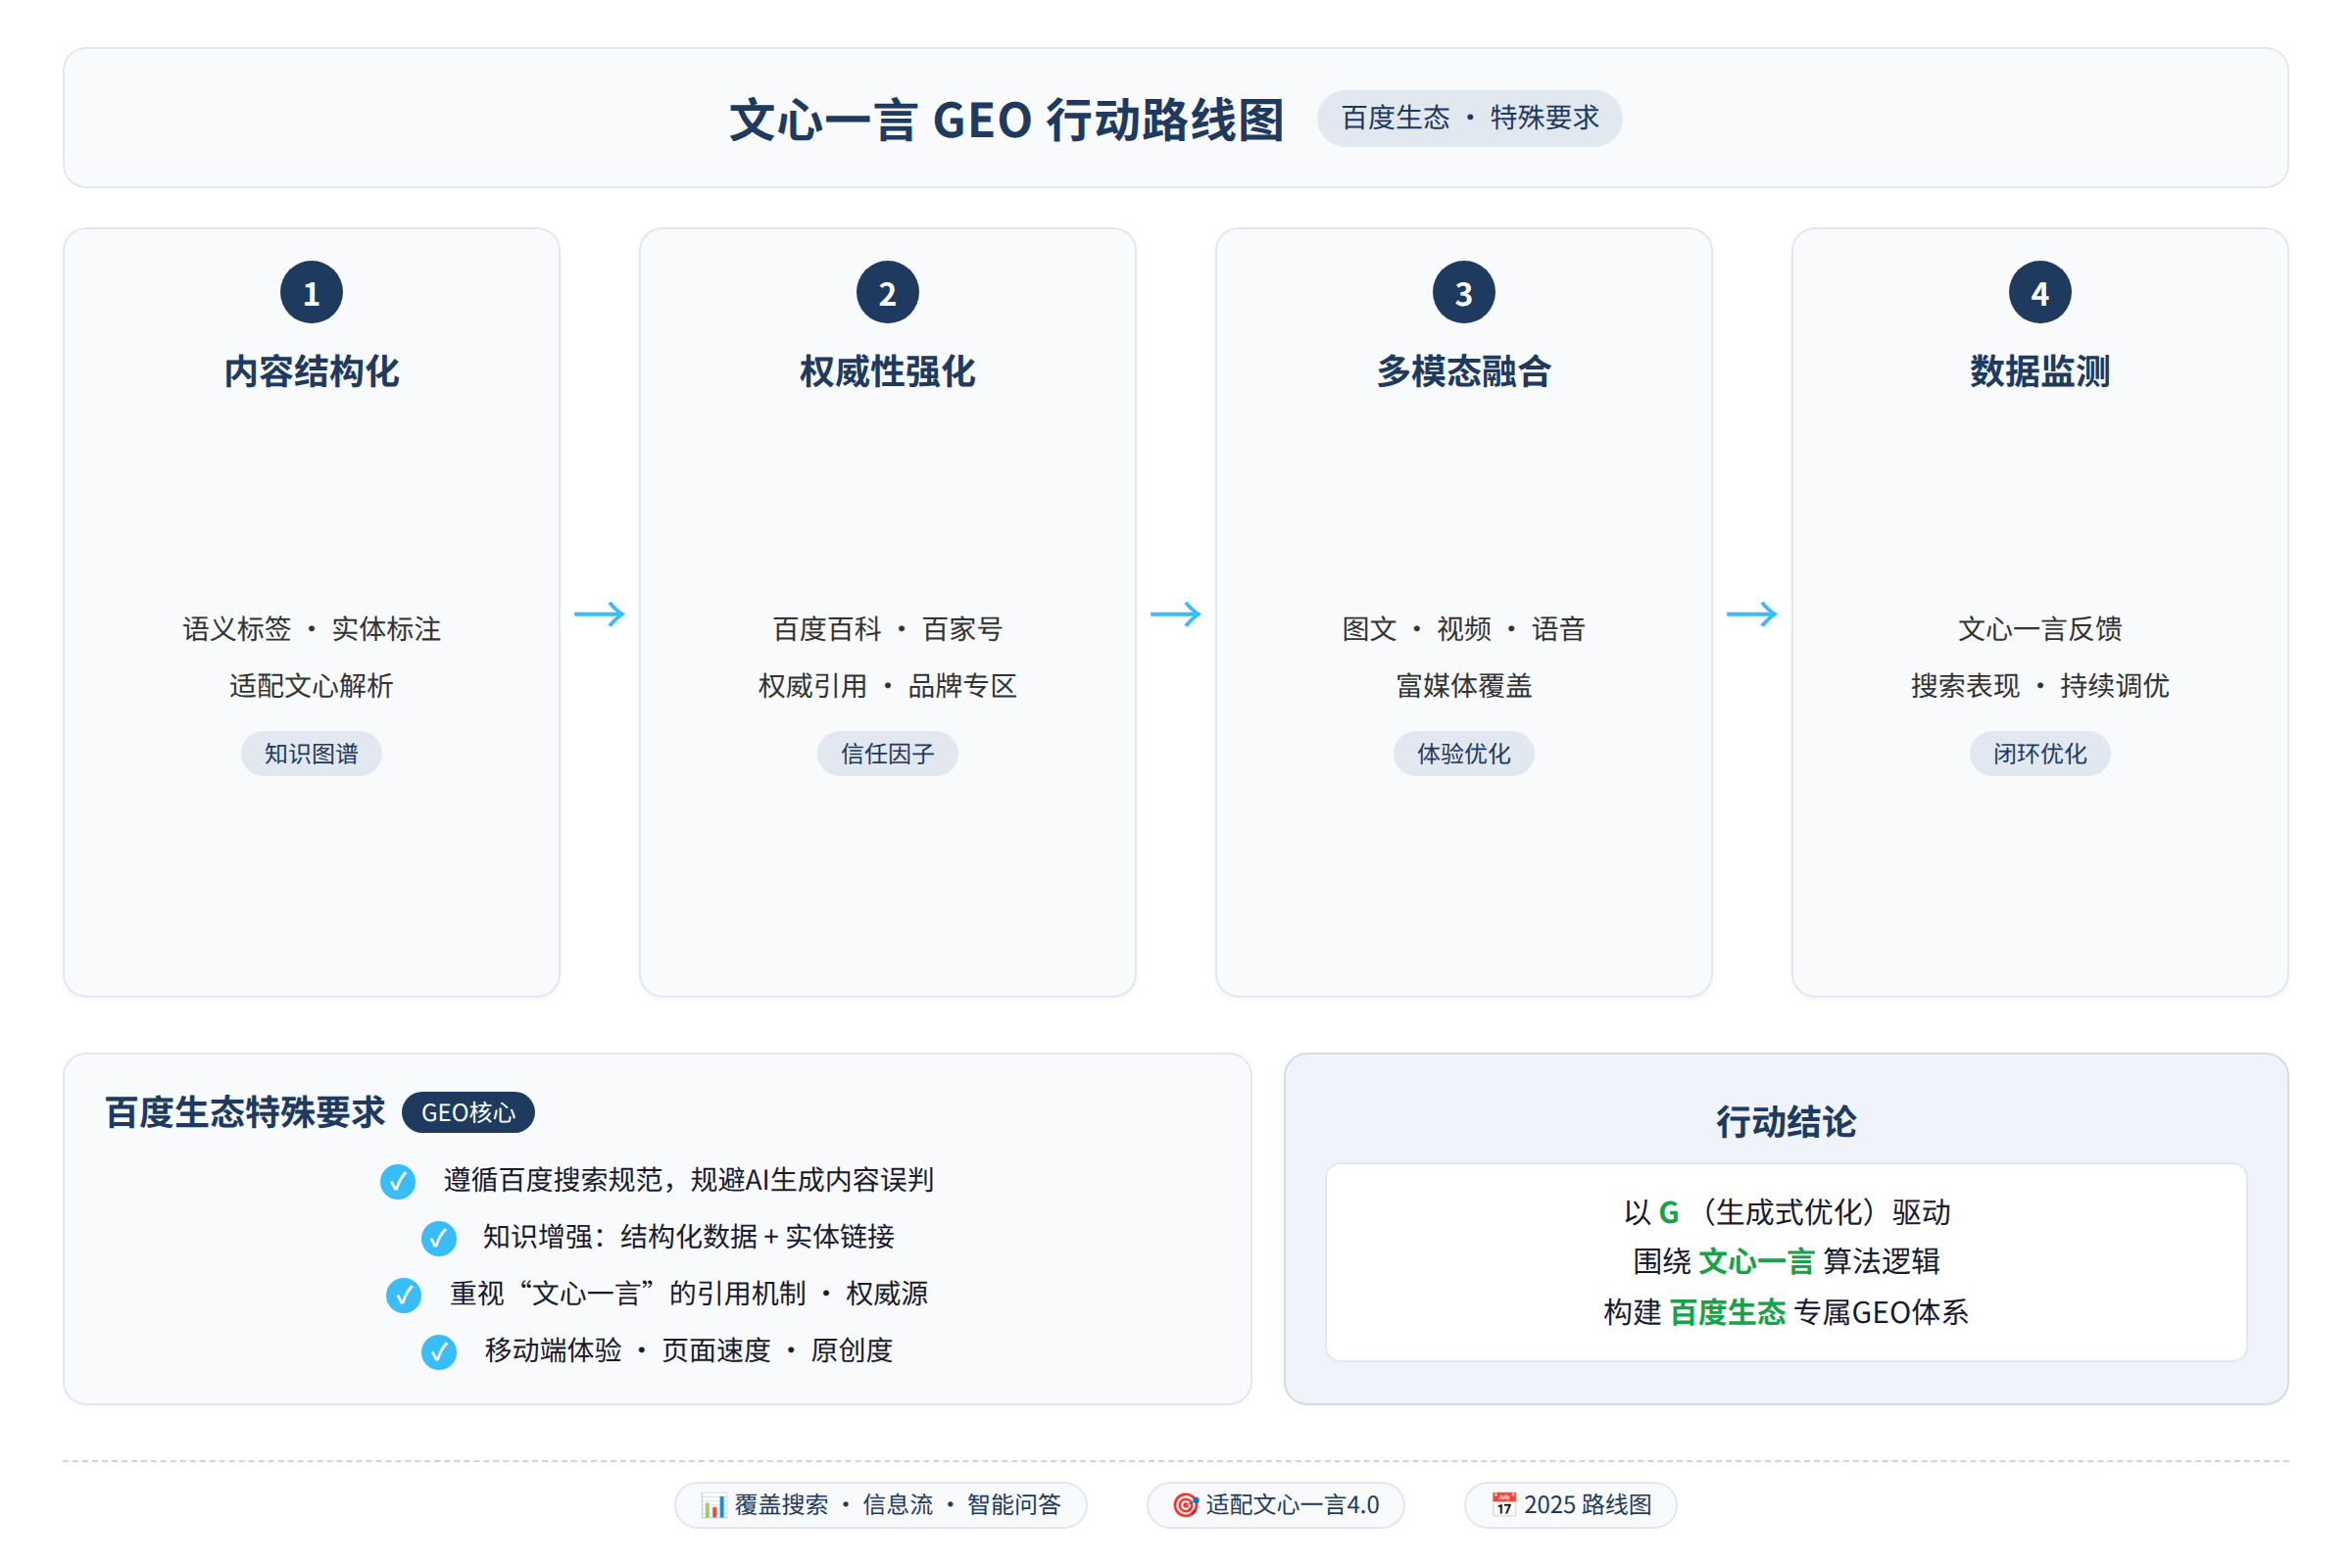Click the line 重视"文心一言"的引用机制 · 权威源
The image size is (2352, 1568).
point(688,1294)
